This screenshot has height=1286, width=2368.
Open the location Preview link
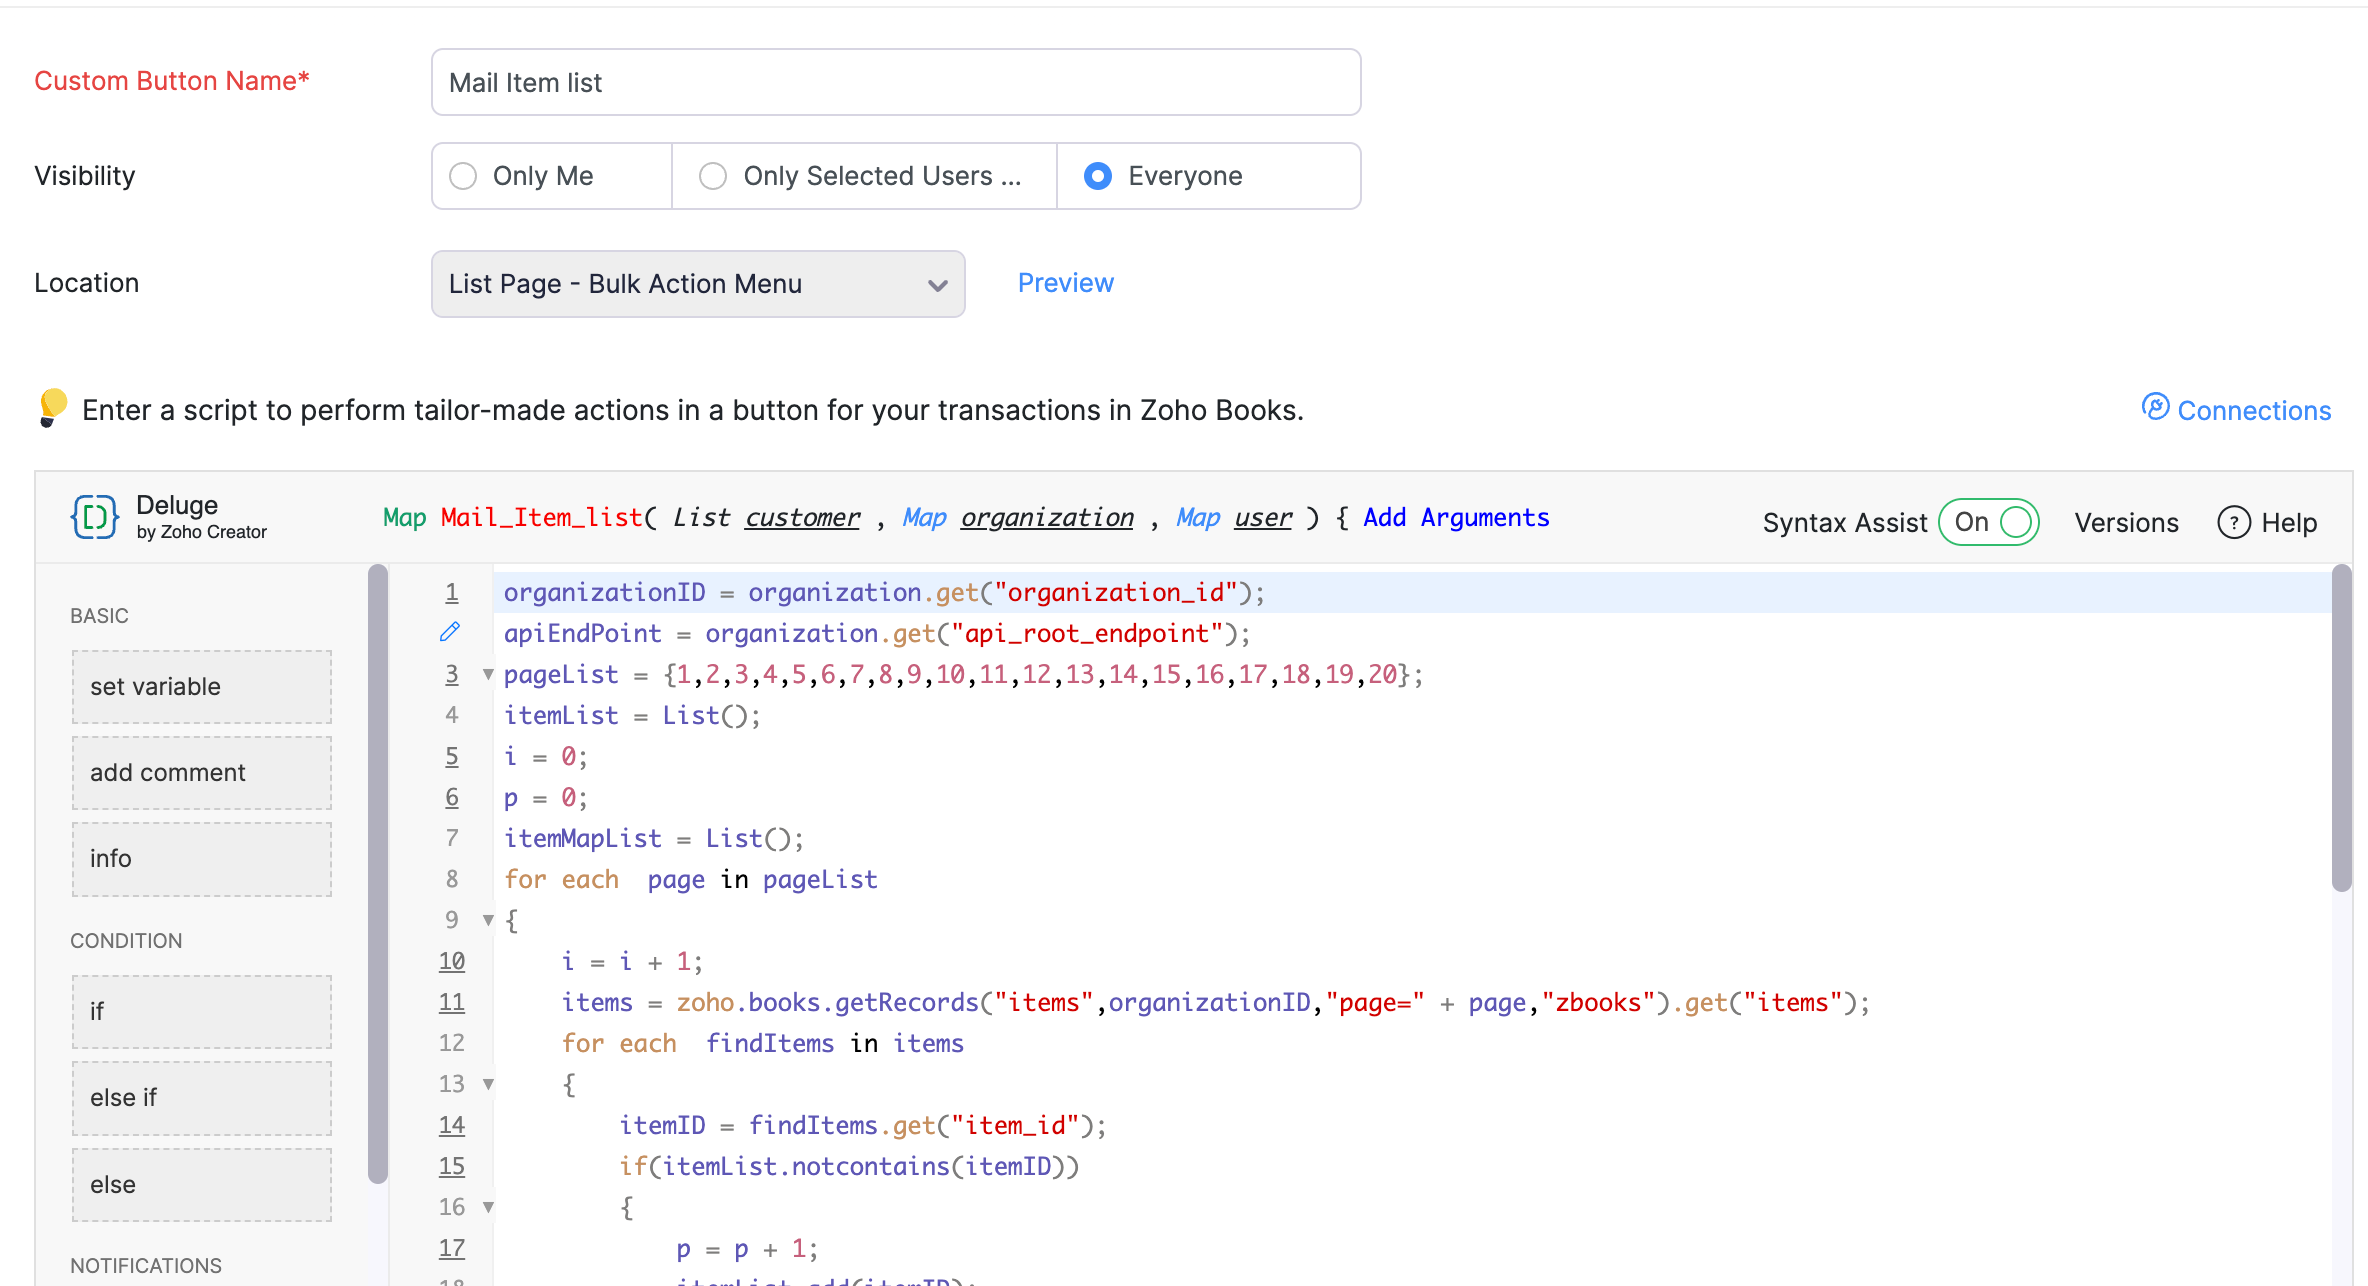(x=1065, y=283)
